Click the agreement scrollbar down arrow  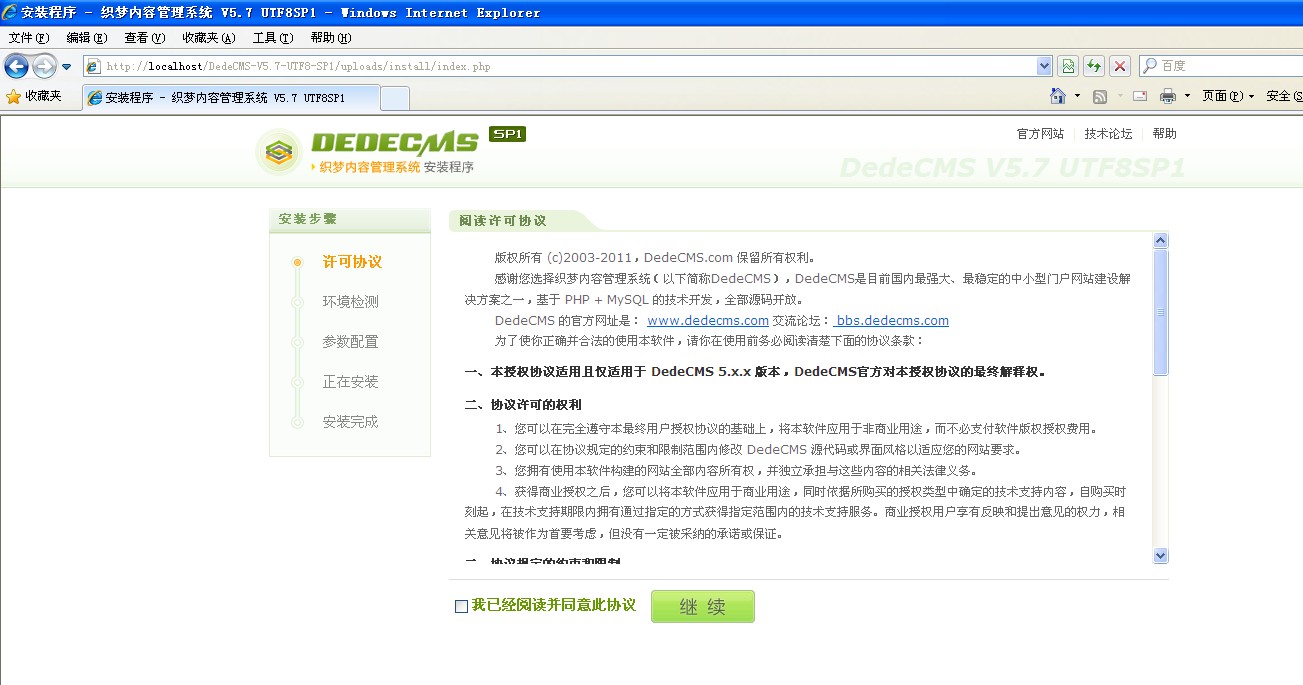[1160, 555]
